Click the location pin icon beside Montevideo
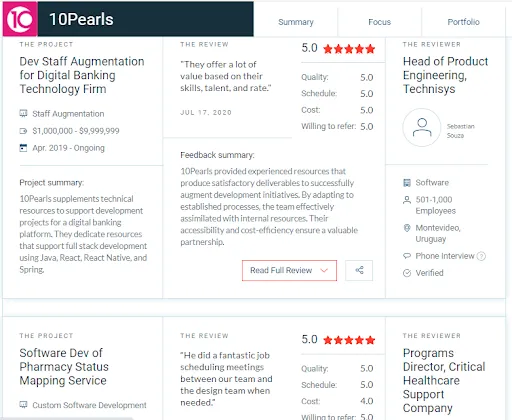512x420 pixels. [407, 228]
